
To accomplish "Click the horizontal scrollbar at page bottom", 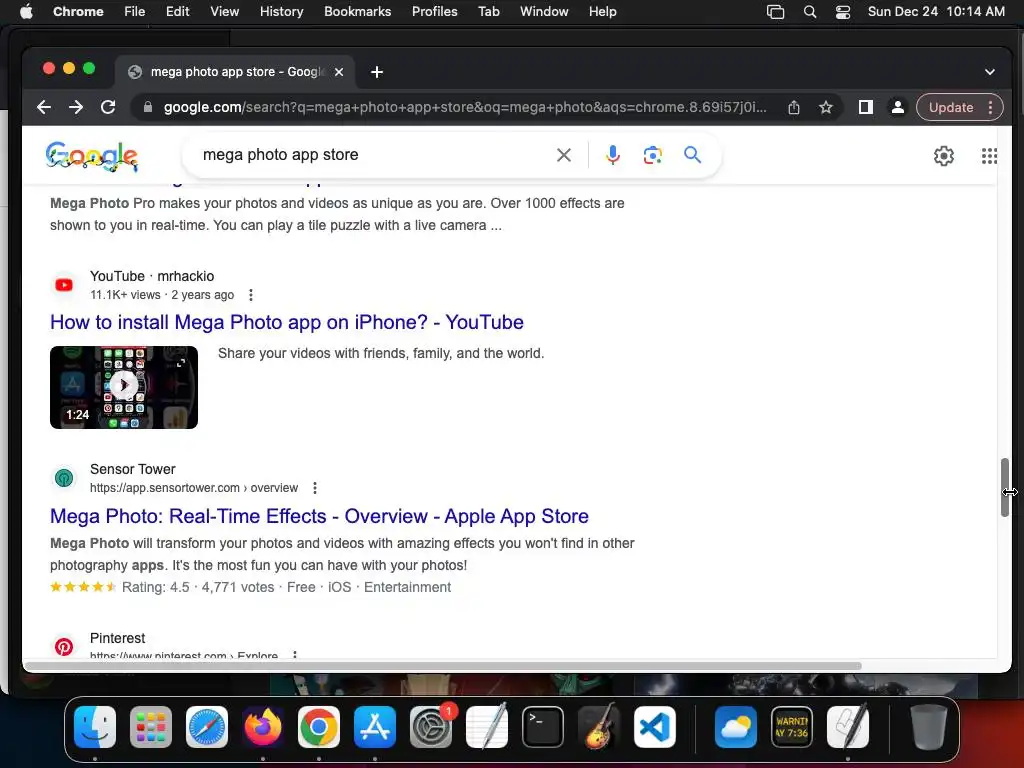I will click(443, 666).
